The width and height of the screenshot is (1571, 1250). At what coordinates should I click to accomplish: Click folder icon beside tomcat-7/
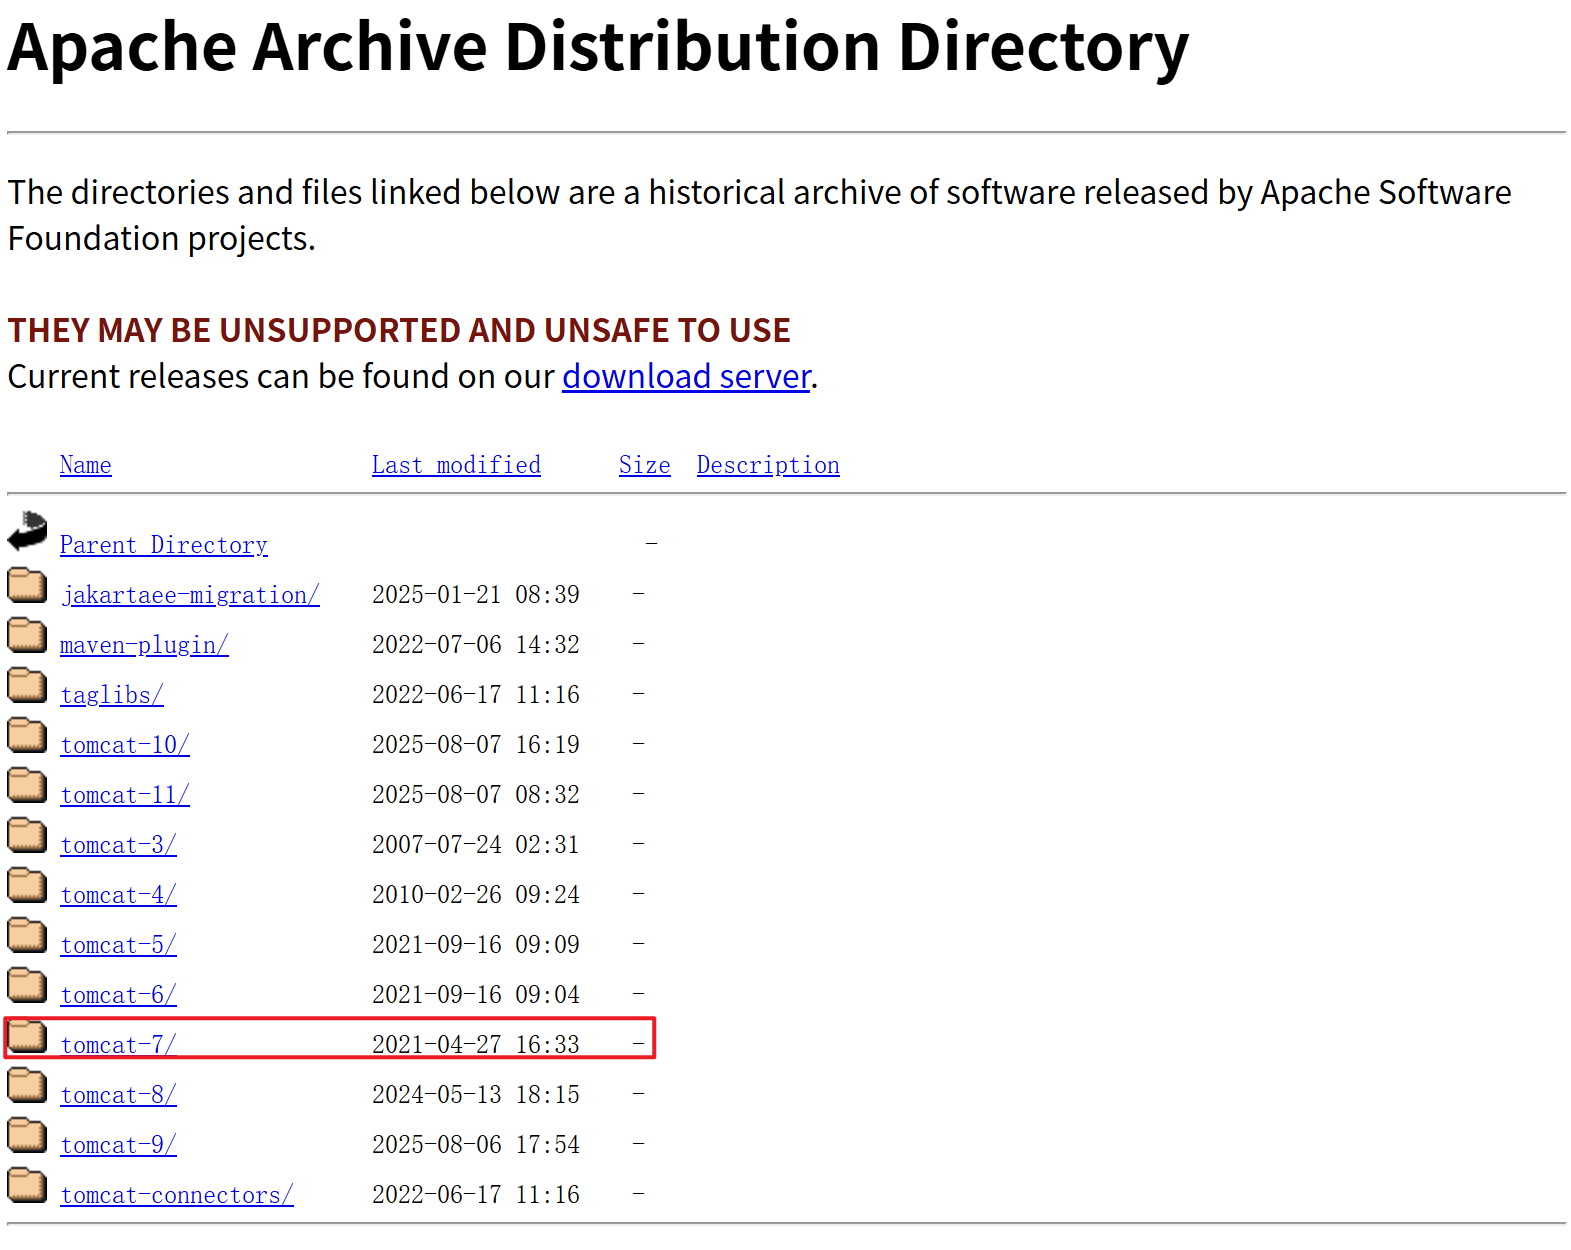27,1035
